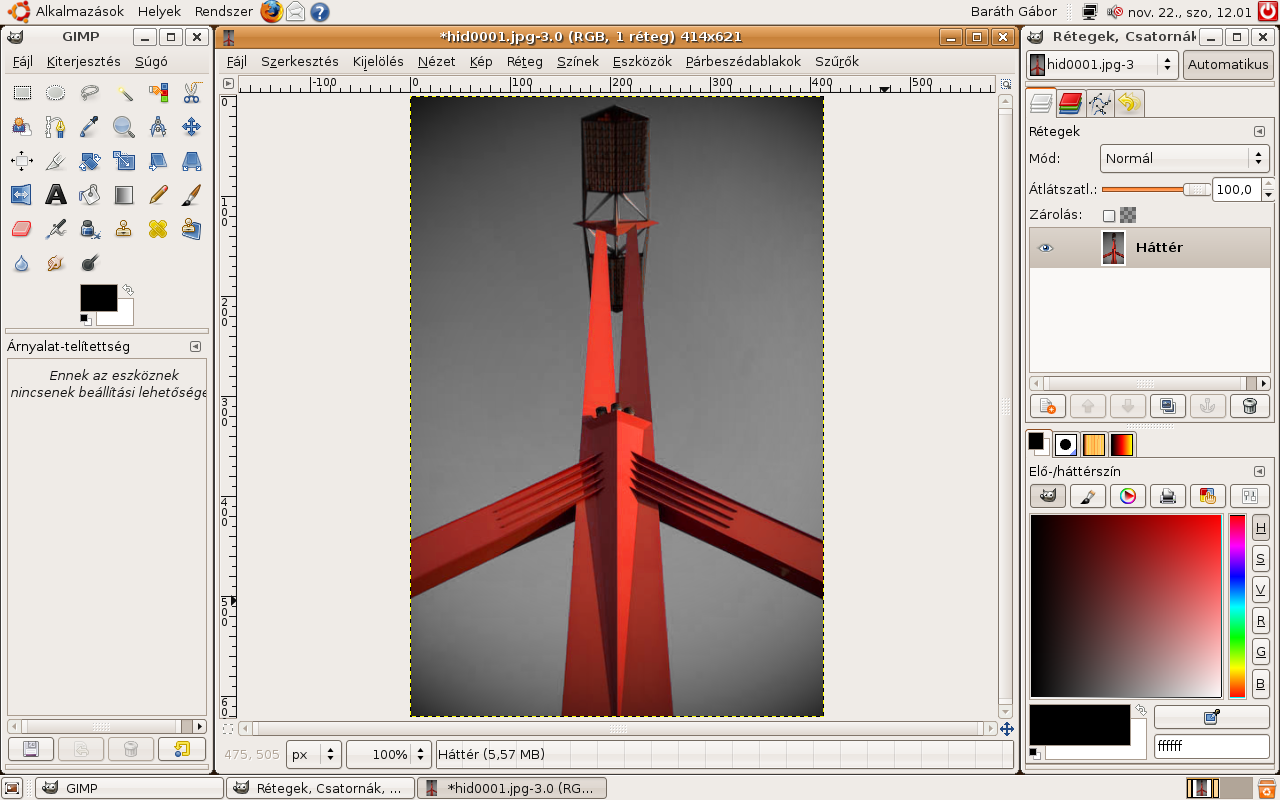Screen dimensions: 1280x800
Task: Select the G green radio button
Action: pyautogui.click(x=1261, y=652)
